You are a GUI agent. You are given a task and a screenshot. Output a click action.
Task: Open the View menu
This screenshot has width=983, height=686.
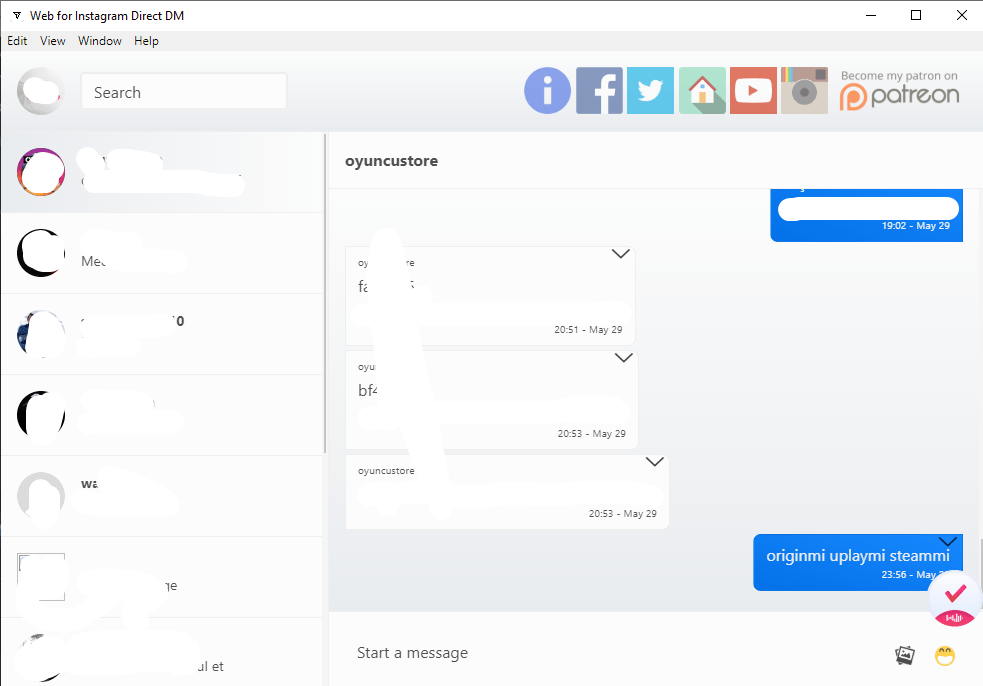point(53,41)
